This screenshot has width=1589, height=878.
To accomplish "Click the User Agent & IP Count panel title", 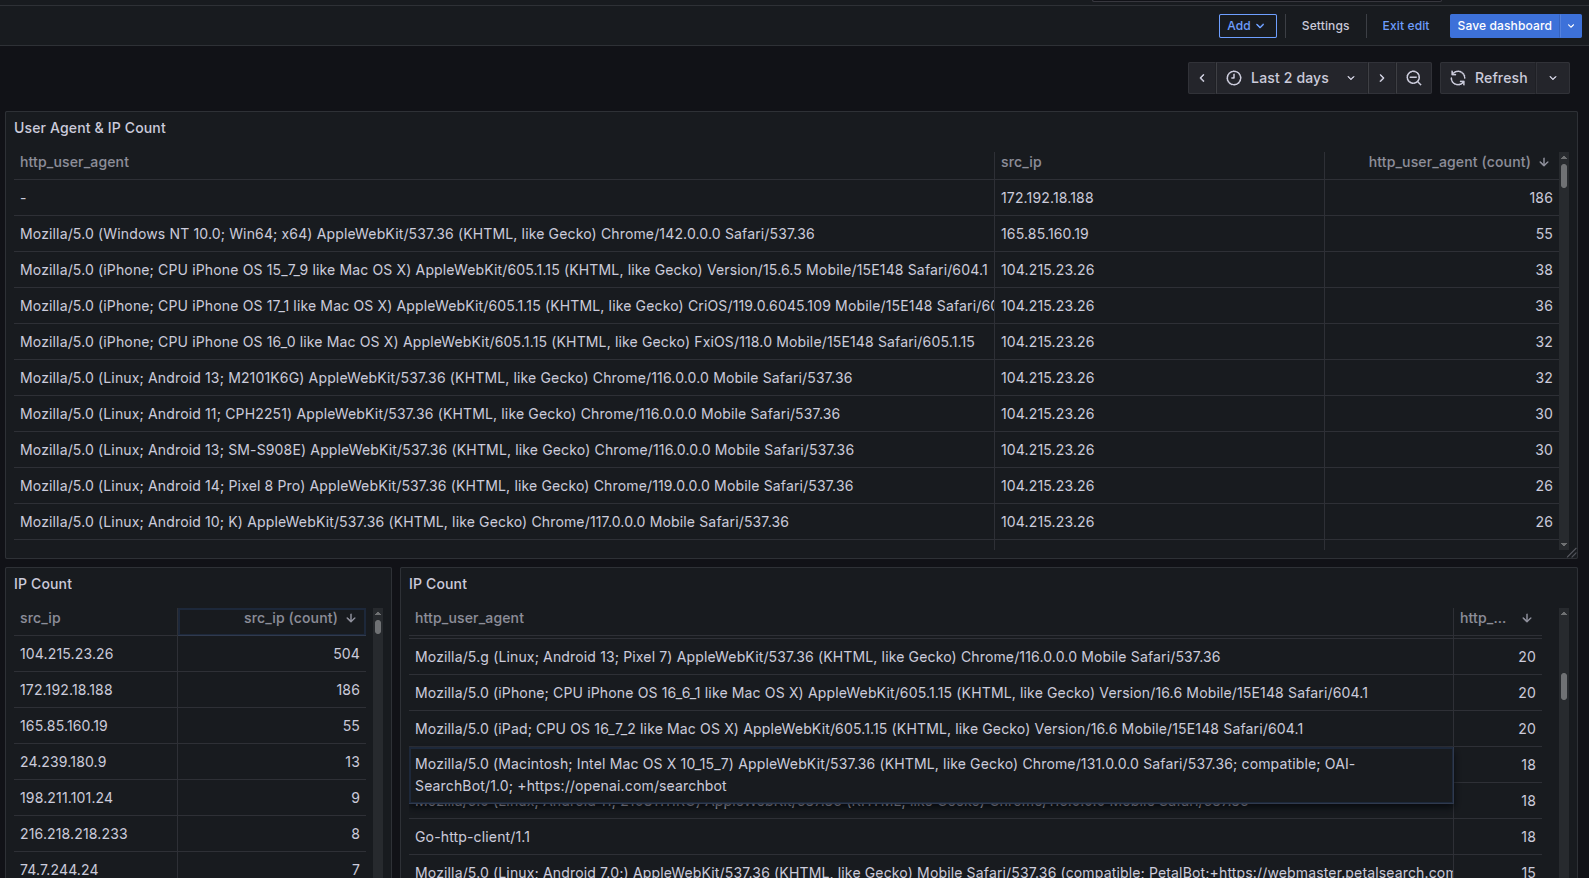I will [90, 128].
